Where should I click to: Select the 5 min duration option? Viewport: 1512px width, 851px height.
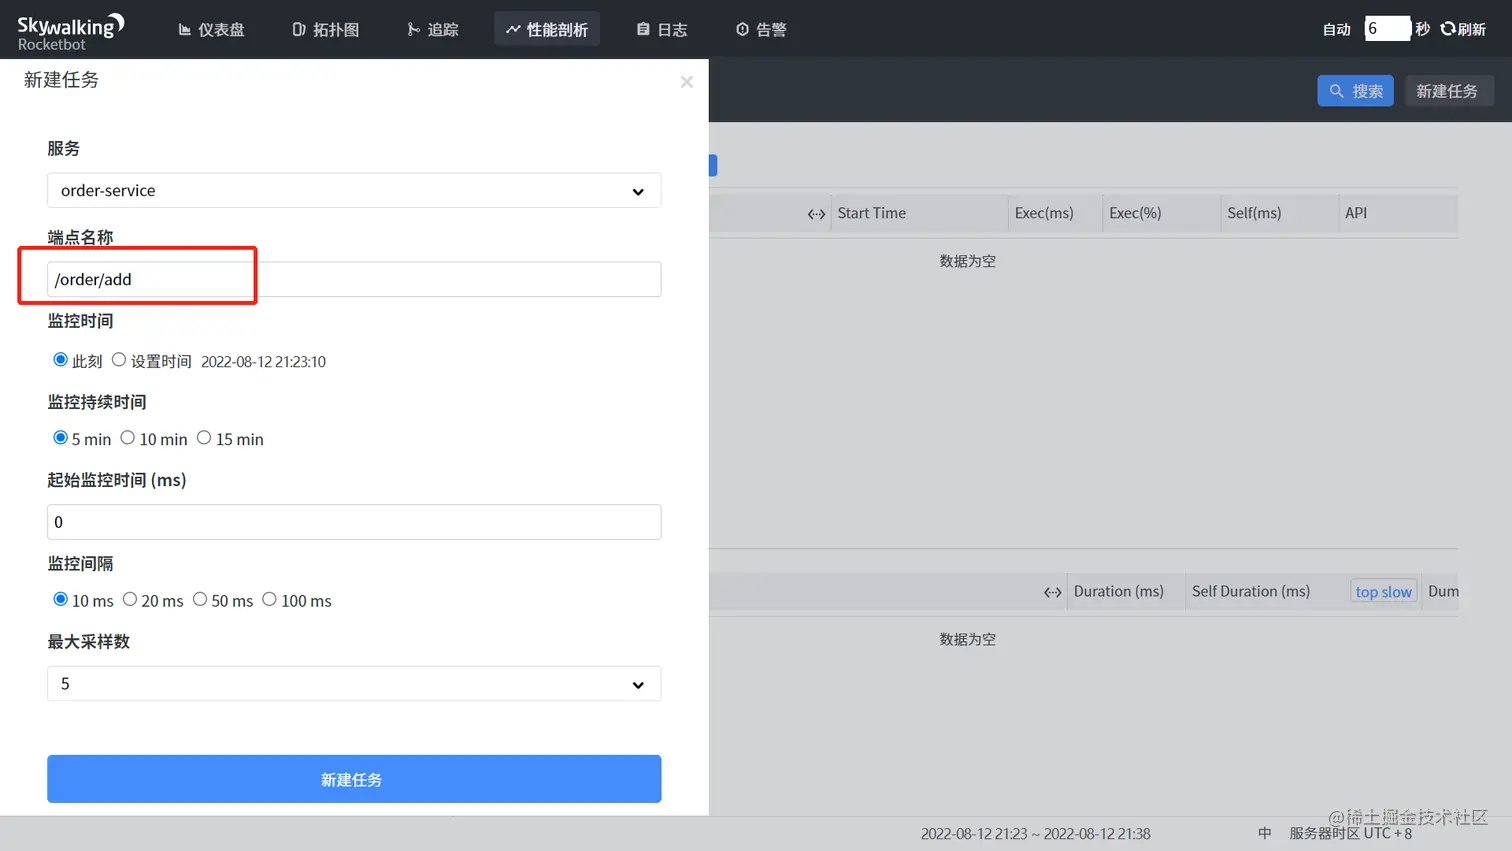[61, 438]
